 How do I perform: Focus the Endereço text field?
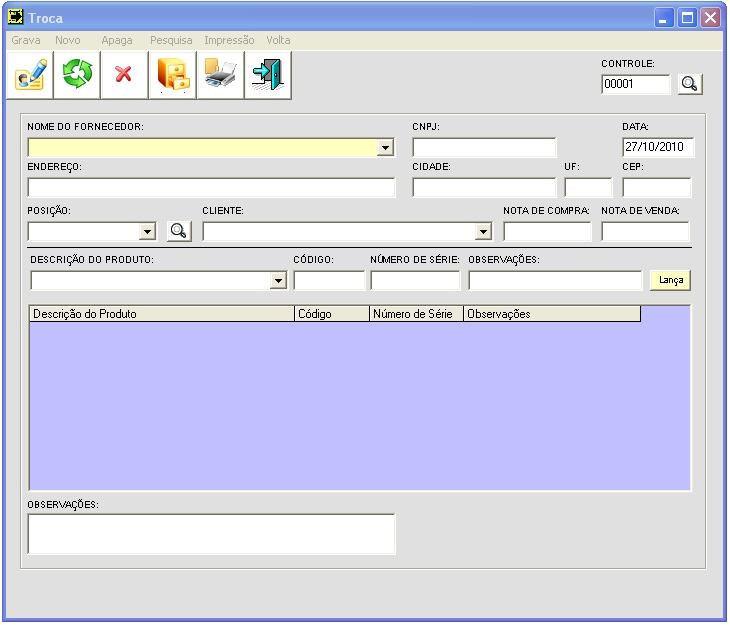[212, 188]
